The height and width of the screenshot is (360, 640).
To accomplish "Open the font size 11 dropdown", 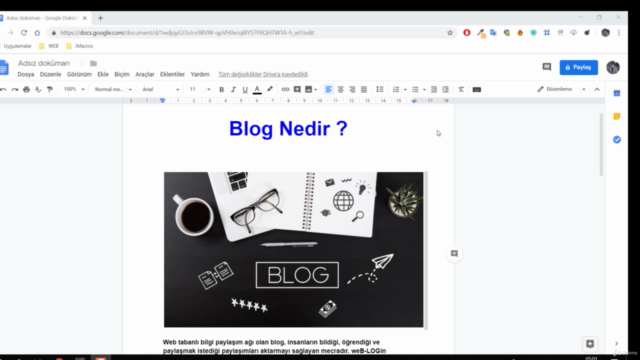I will (x=200, y=89).
